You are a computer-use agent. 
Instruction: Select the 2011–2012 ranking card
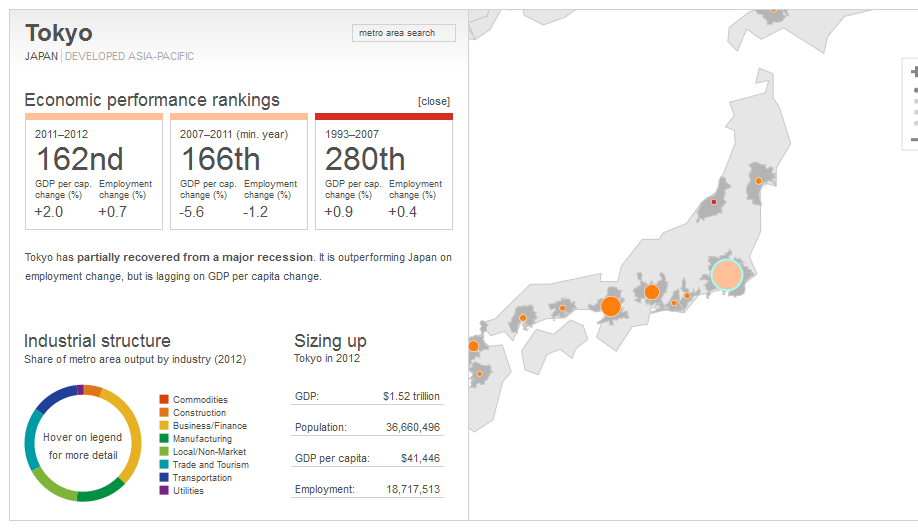(x=94, y=172)
